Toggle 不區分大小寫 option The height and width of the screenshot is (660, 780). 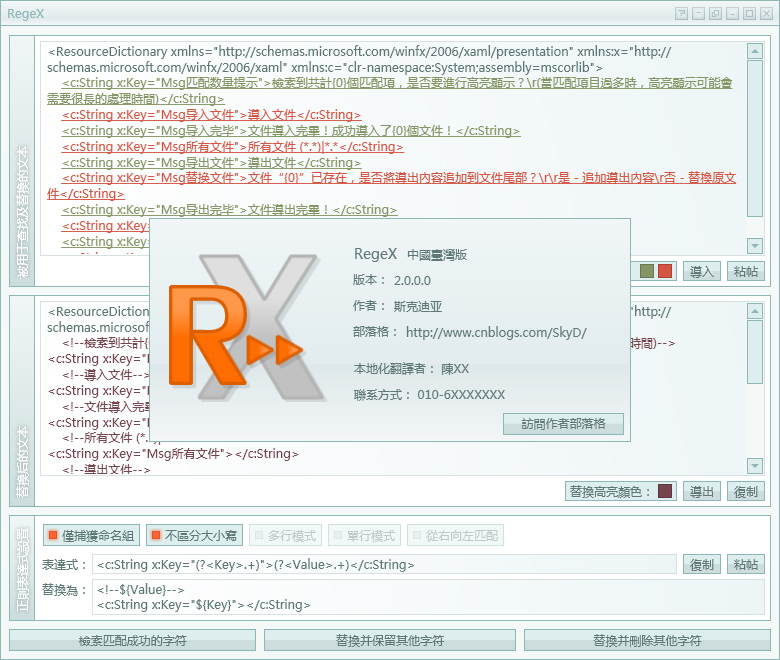coord(195,535)
